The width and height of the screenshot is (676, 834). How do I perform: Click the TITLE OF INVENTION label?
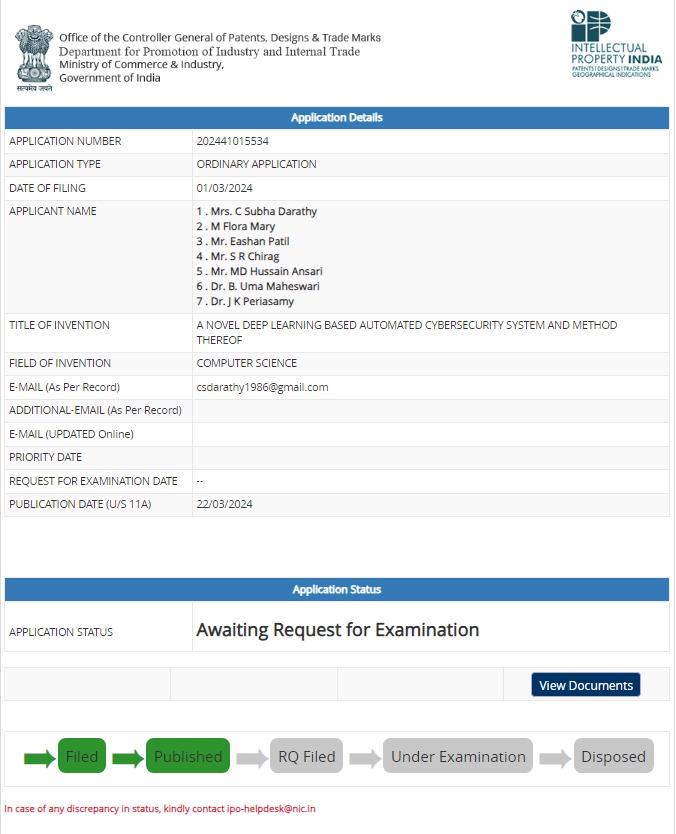(60, 325)
